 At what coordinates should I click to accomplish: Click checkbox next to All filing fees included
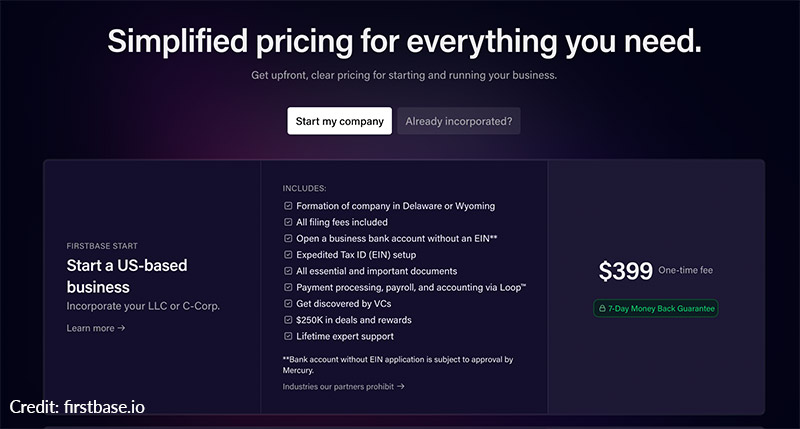tap(288, 222)
